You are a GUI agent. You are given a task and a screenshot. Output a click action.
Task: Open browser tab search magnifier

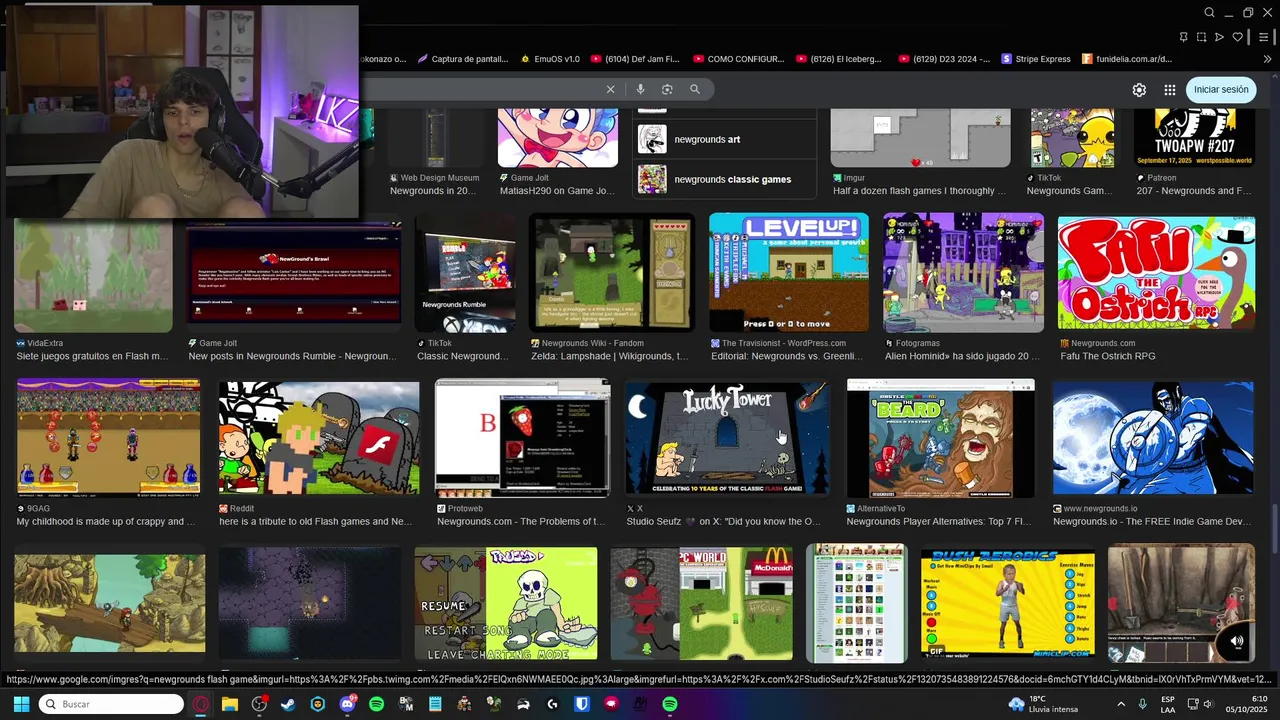[x=1209, y=13]
